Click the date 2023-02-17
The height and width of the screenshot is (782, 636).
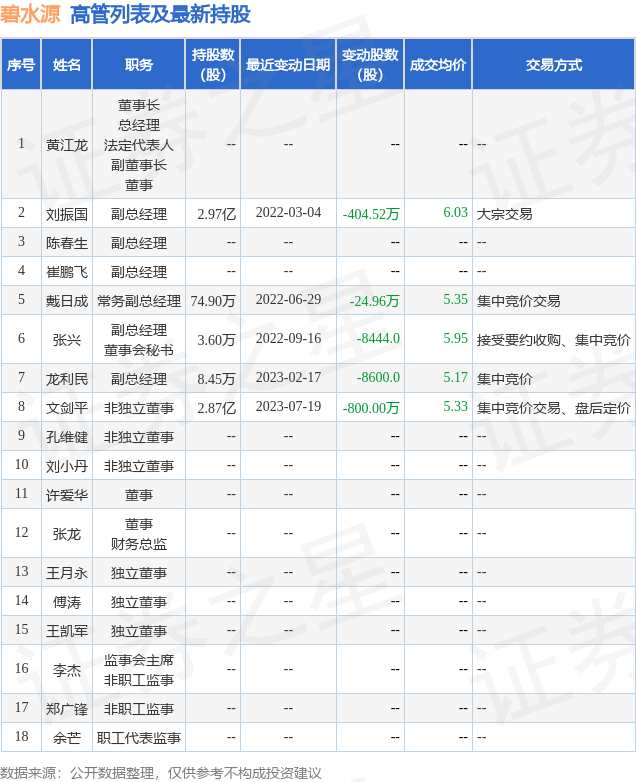[x=288, y=378]
